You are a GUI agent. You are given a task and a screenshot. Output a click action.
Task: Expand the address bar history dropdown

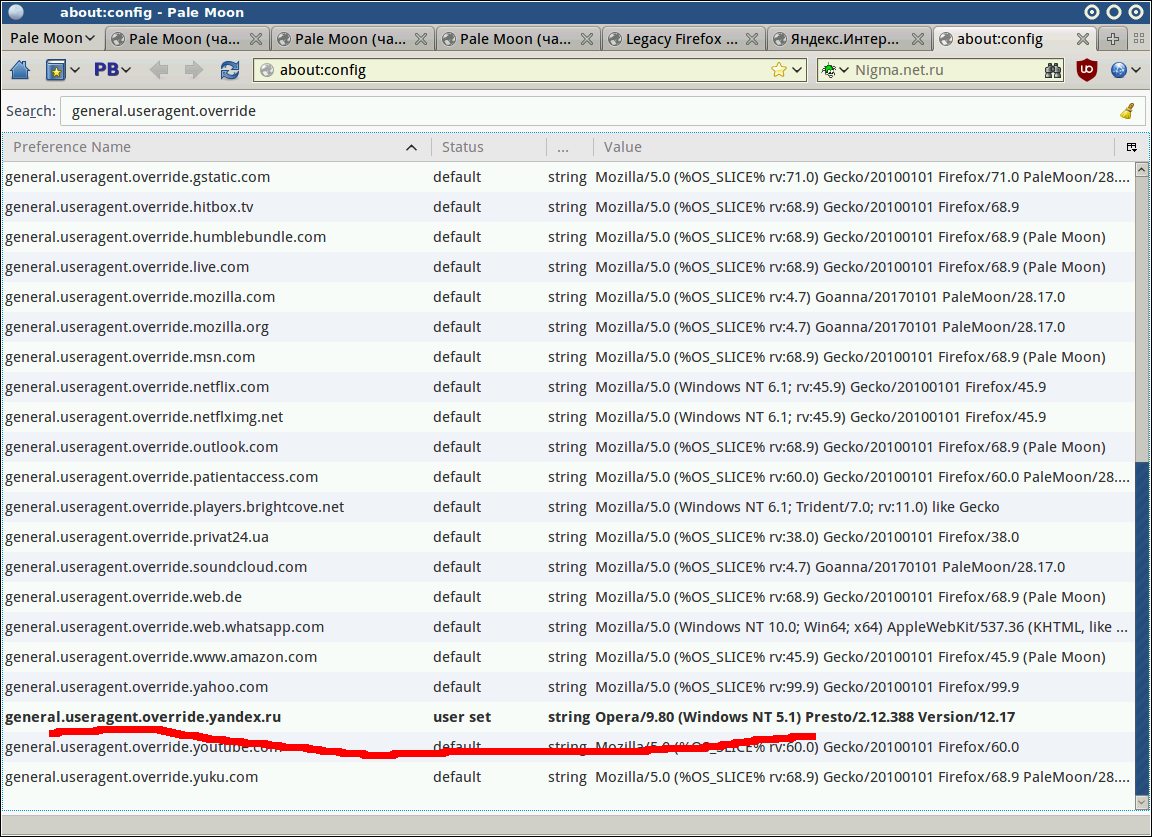797,70
